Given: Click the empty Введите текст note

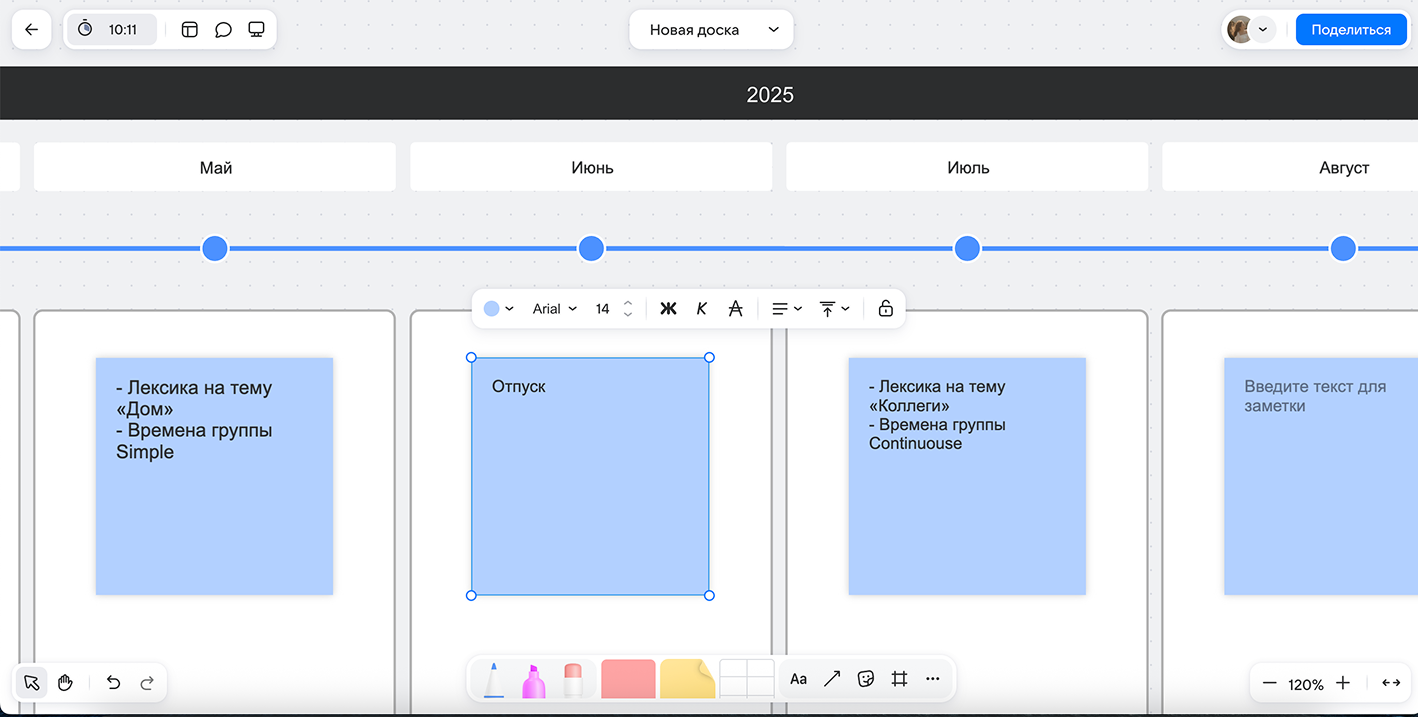Looking at the screenshot, I should point(1321,476).
